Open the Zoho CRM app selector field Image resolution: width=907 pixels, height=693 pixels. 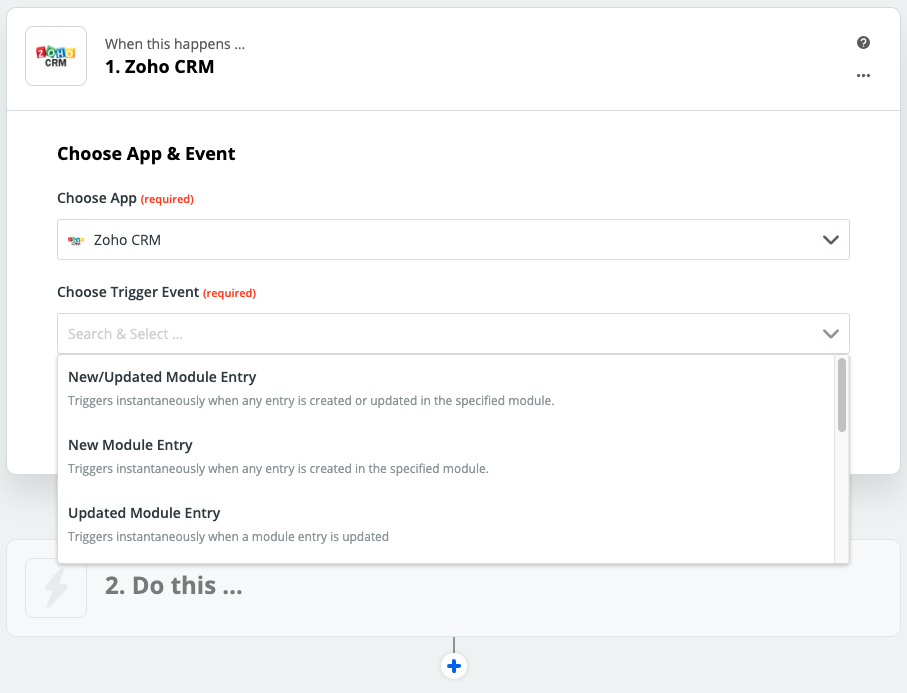pyautogui.click(x=453, y=239)
